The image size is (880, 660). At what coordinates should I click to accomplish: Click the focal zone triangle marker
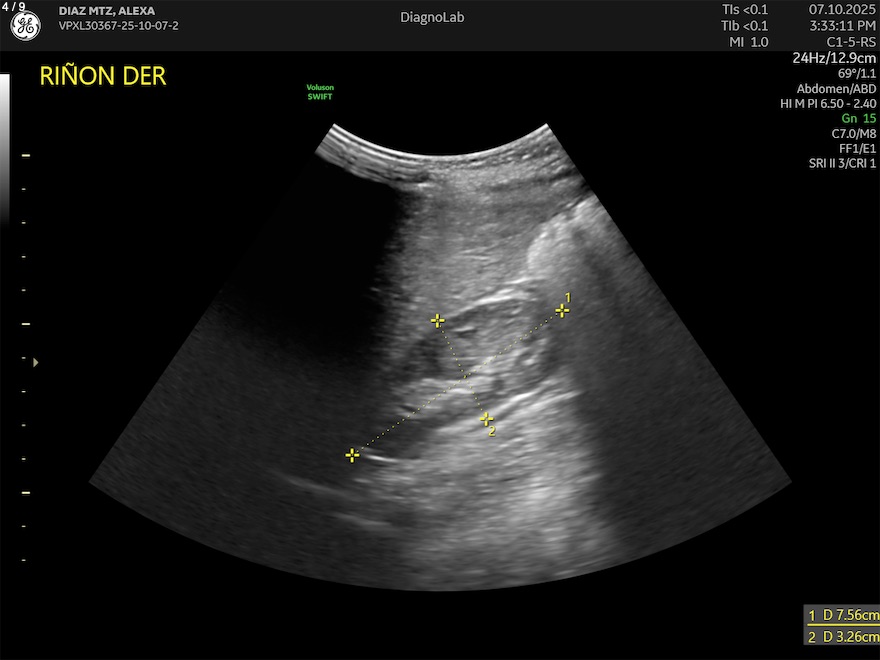click(36, 362)
